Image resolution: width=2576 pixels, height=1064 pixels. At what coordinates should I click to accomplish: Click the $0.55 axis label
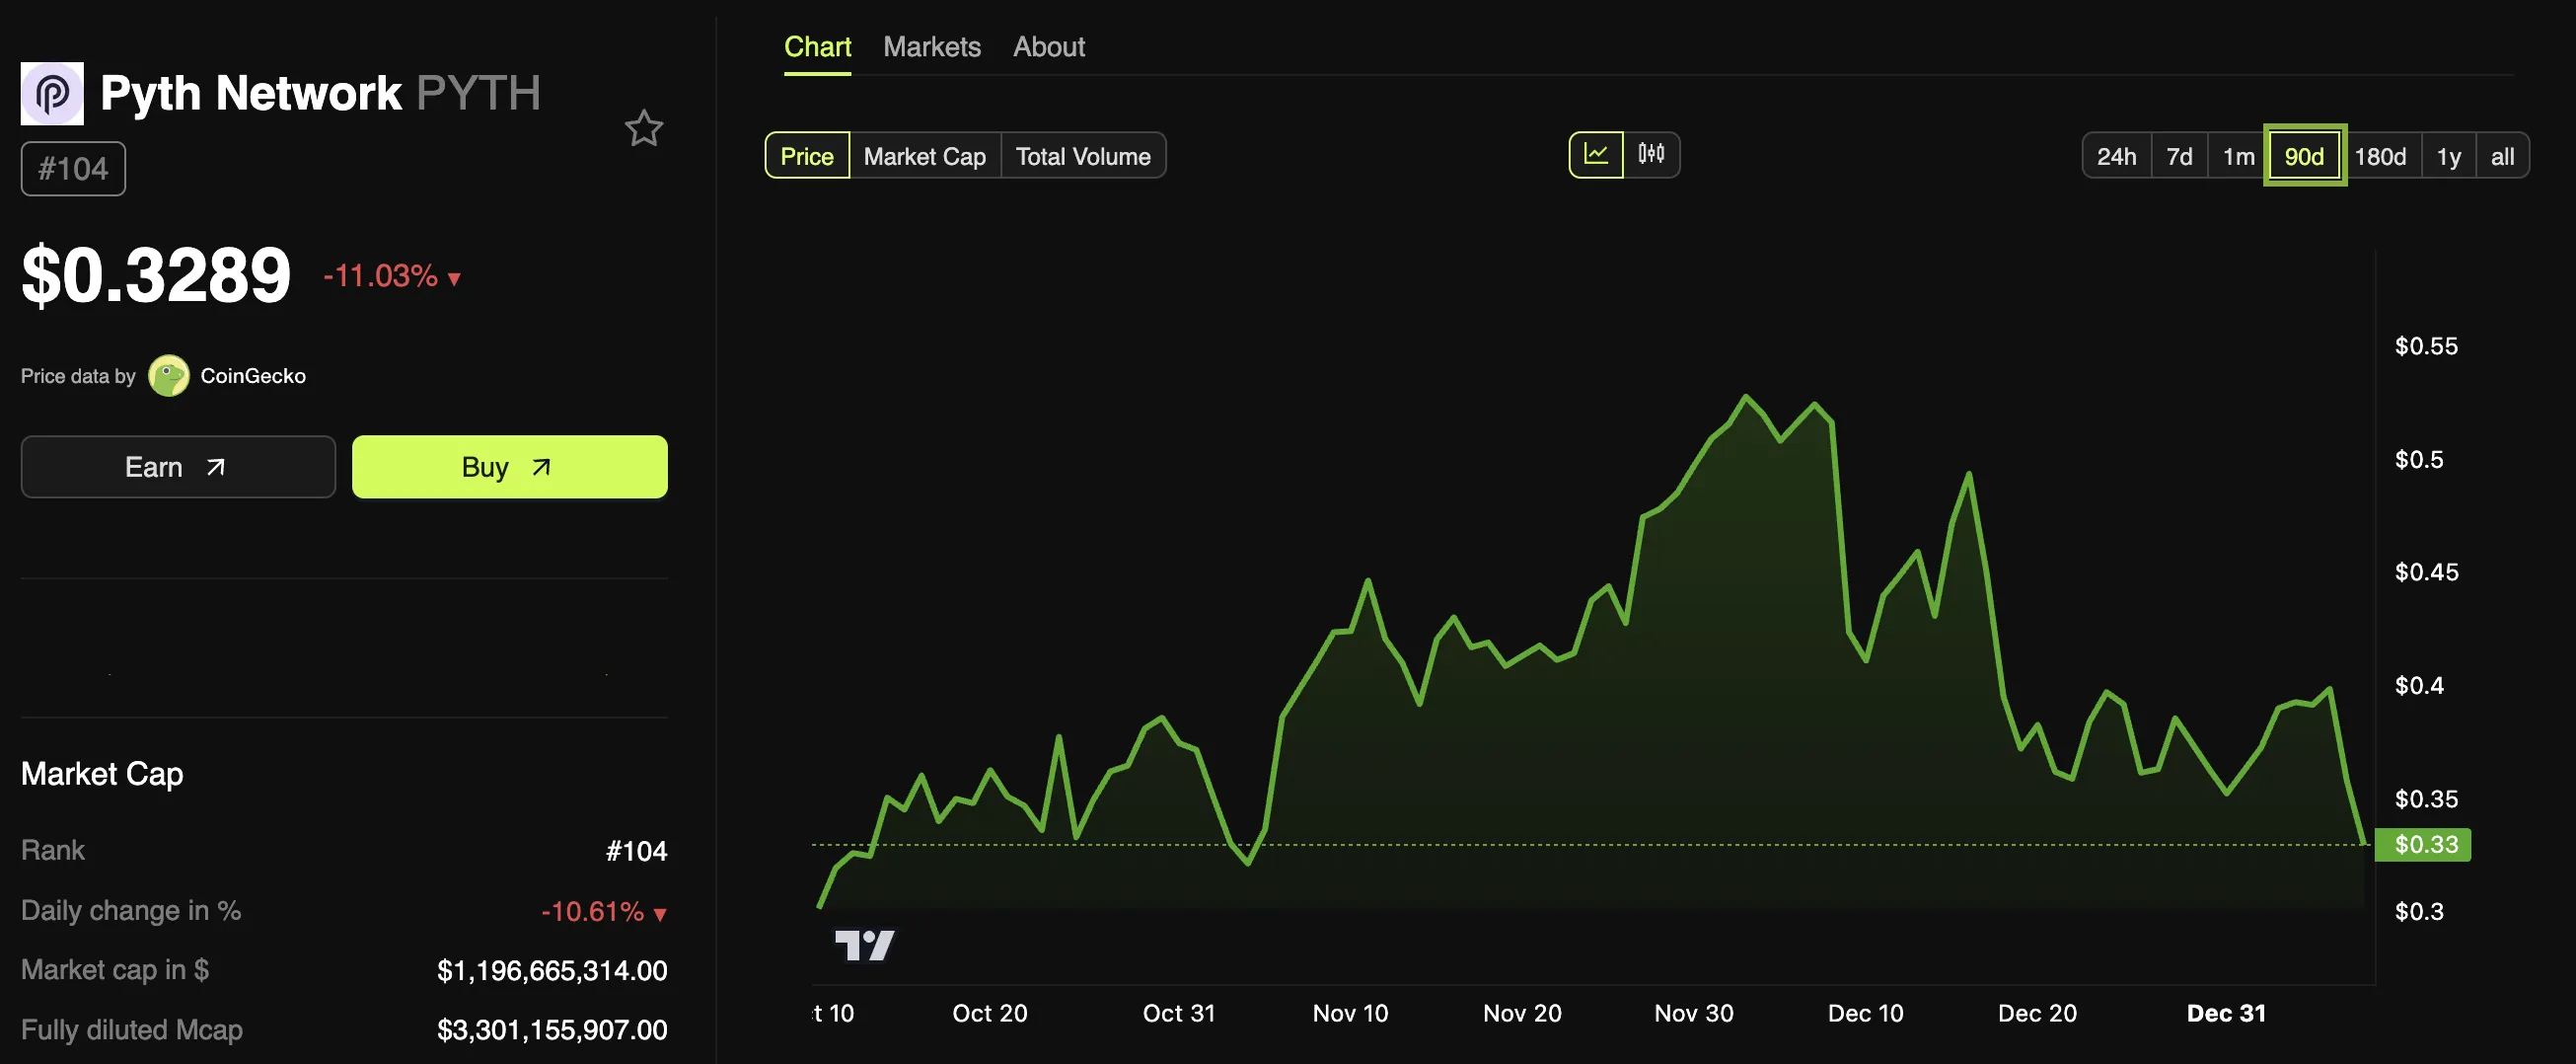pyautogui.click(x=2426, y=347)
